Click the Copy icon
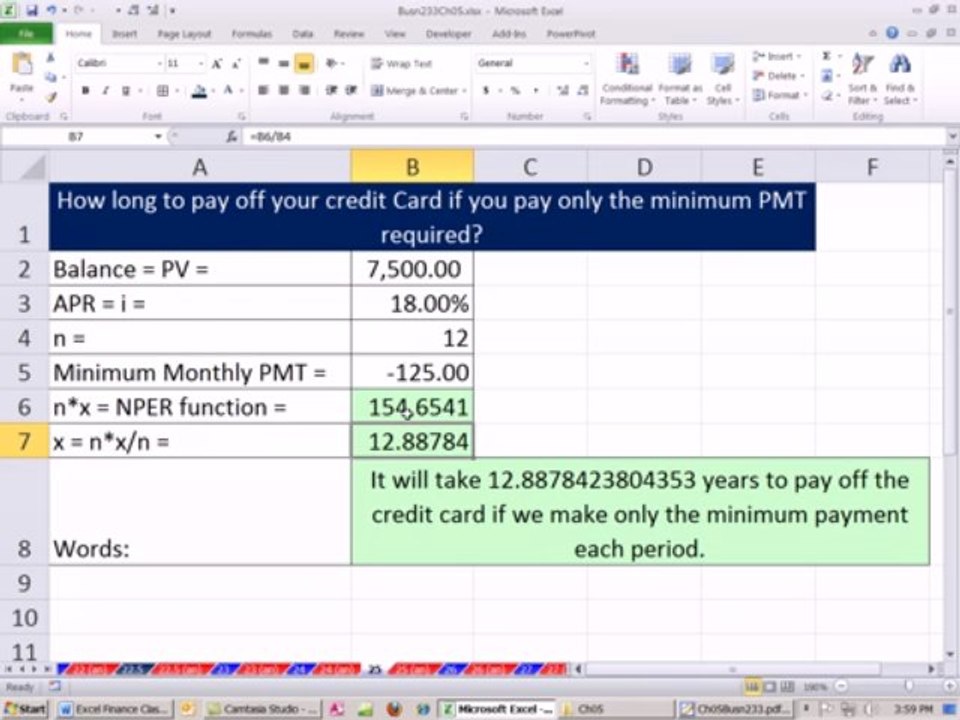The width and height of the screenshot is (960, 720). click(x=51, y=77)
